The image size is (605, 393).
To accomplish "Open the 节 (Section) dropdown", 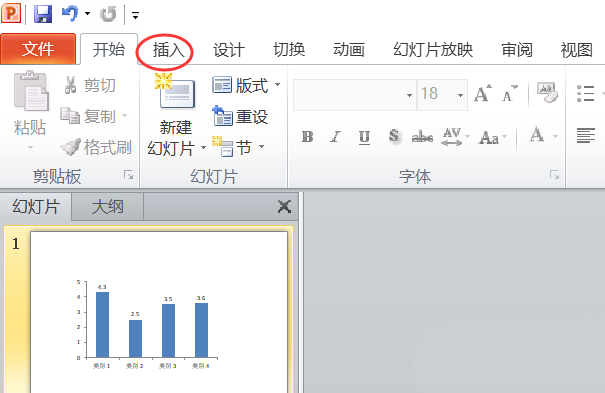I will pyautogui.click(x=238, y=147).
